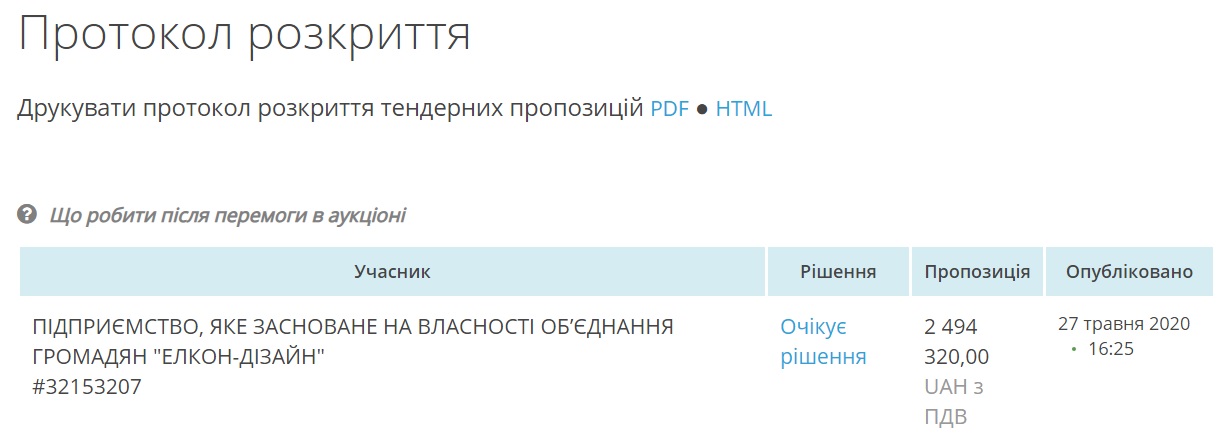Screen dimensions: 1217x445
Task: Click the 'UAH з ПДВ' currency label
Action: pos(955,402)
